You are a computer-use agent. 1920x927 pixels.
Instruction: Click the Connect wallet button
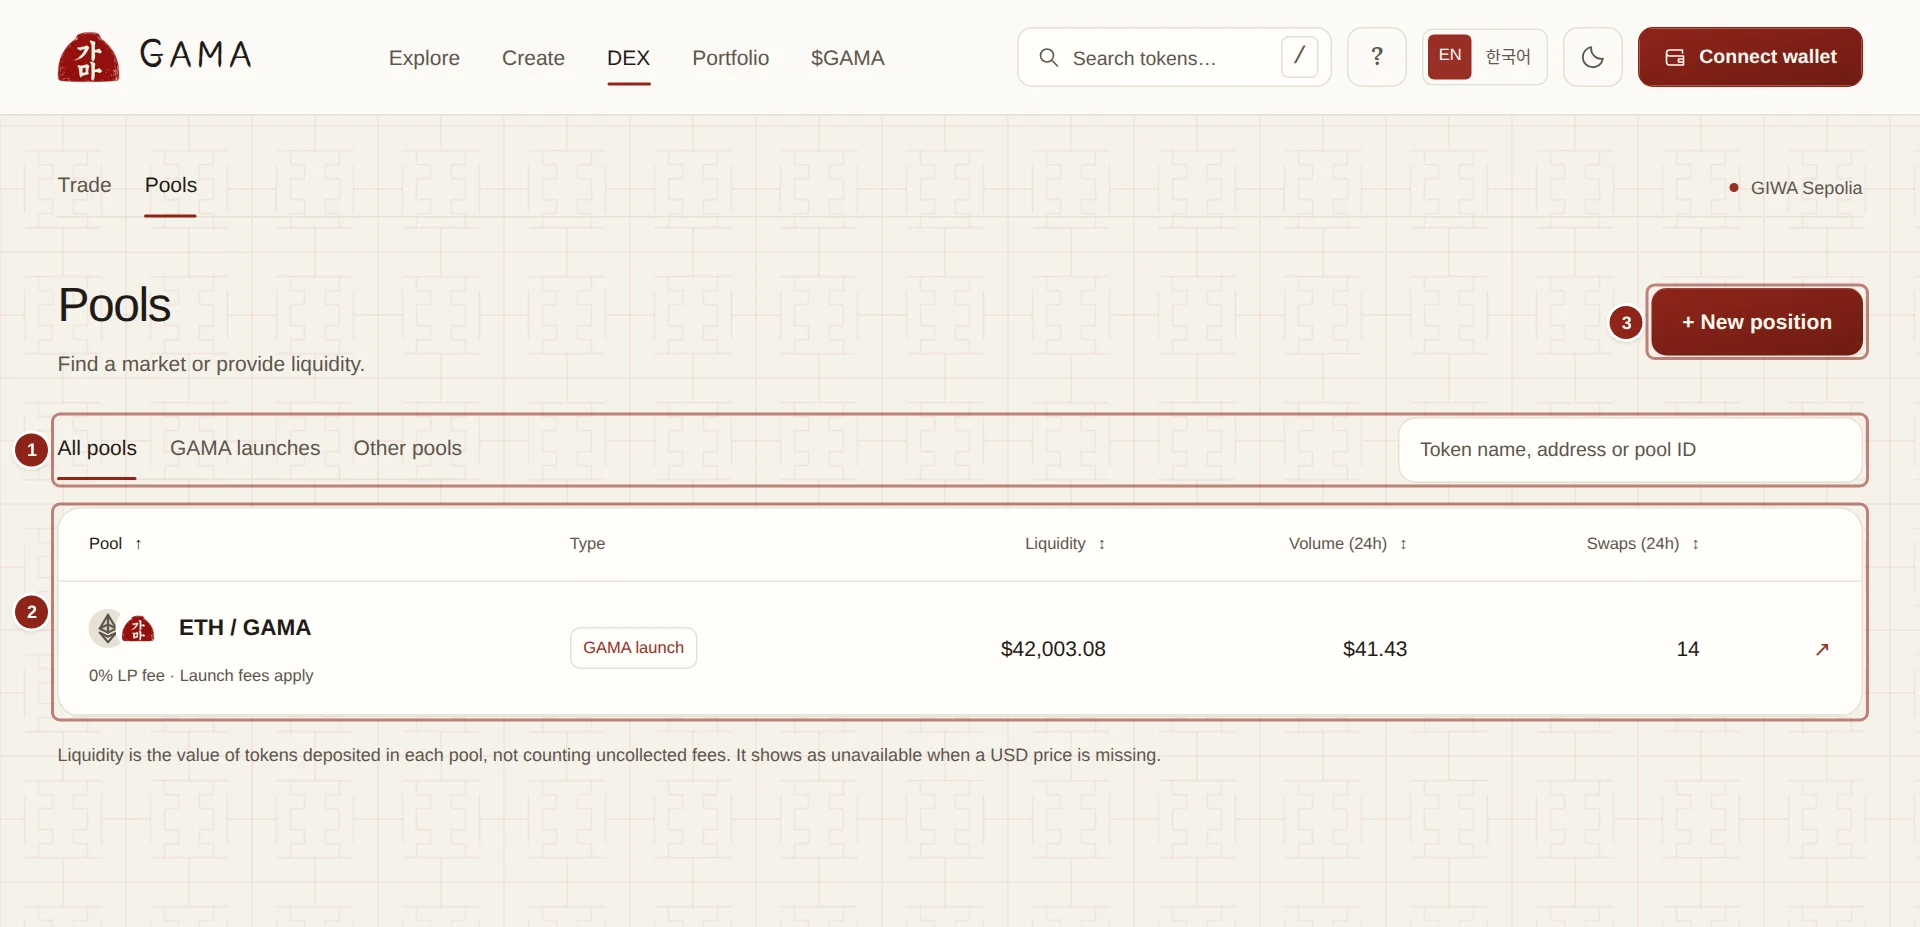click(x=1749, y=57)
